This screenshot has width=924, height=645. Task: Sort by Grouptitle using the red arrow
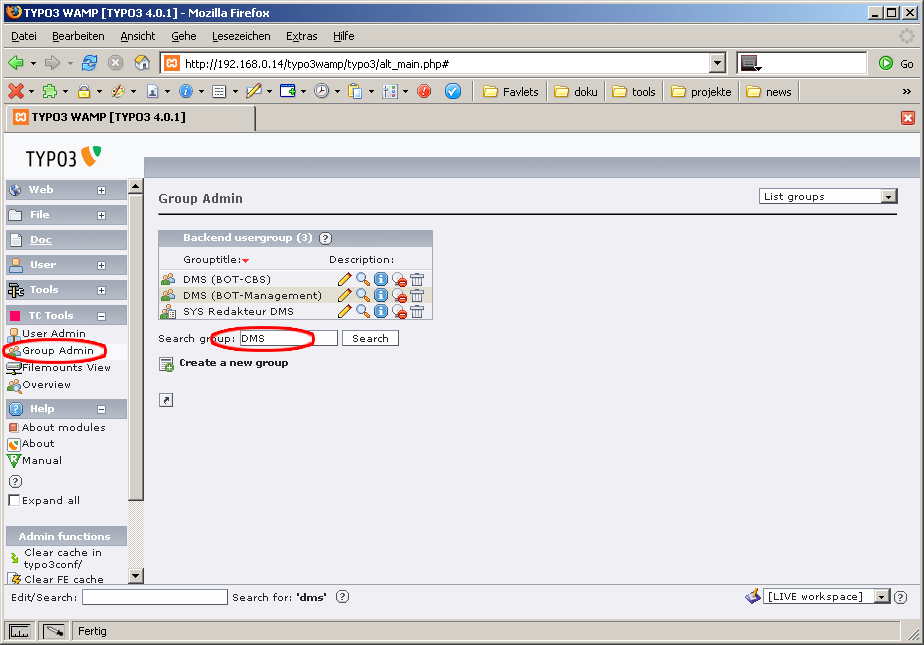(x=246, y=260)
